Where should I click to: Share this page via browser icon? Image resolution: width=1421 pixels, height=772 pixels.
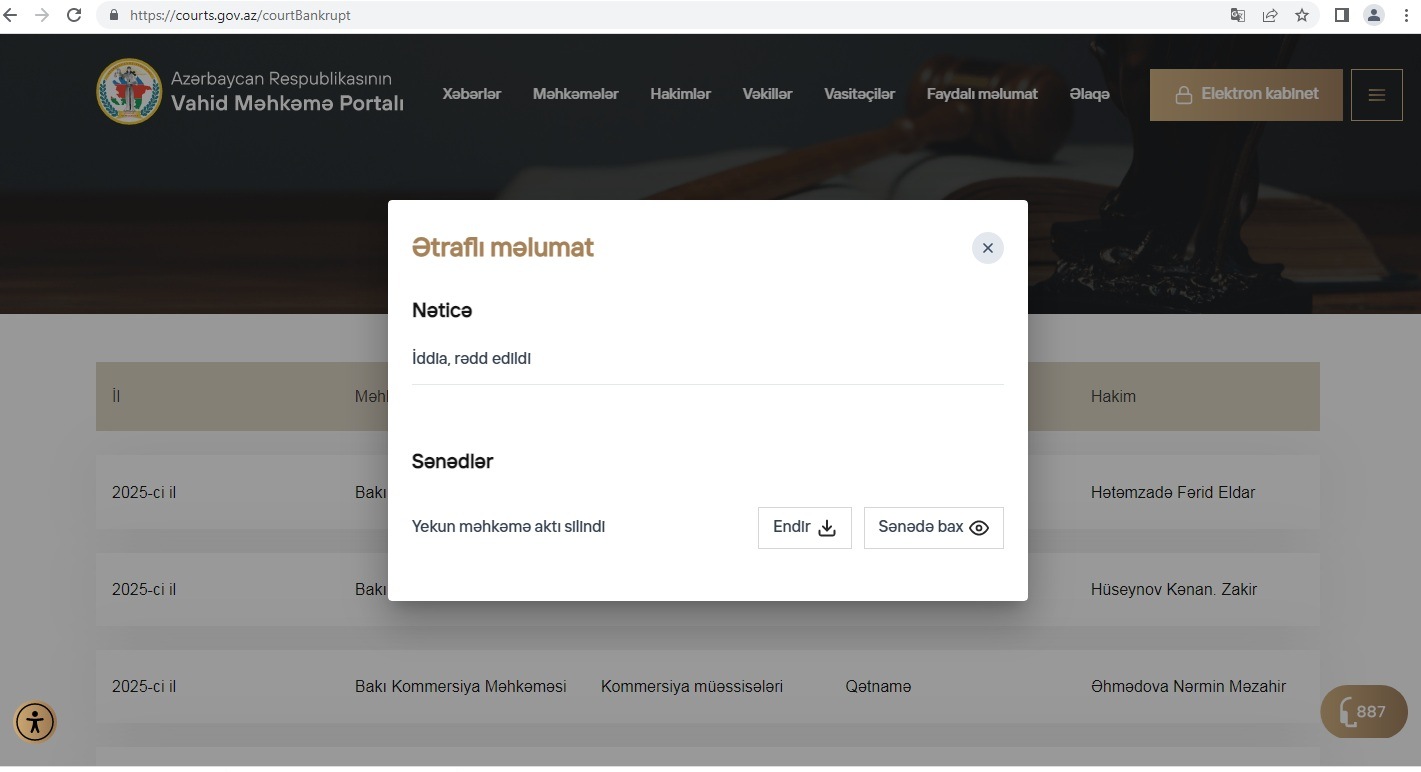point(1270,15)
